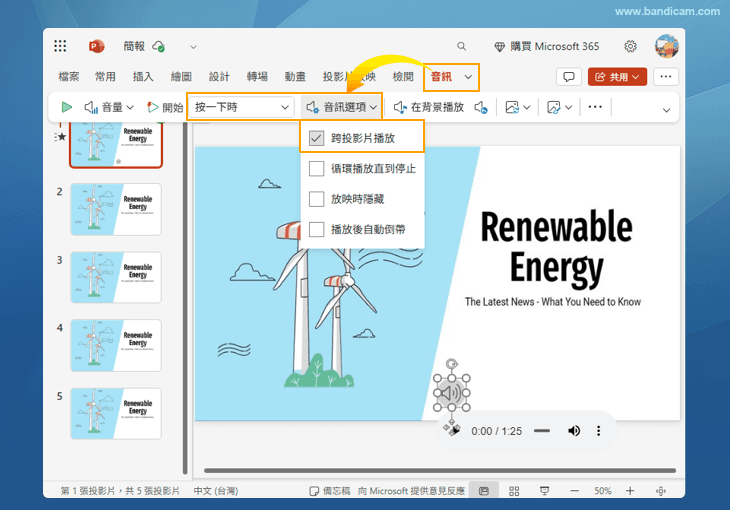This screenshot has height=510, width=730.
Task: Click the audio preview play icon
Action: pos(66,107)
